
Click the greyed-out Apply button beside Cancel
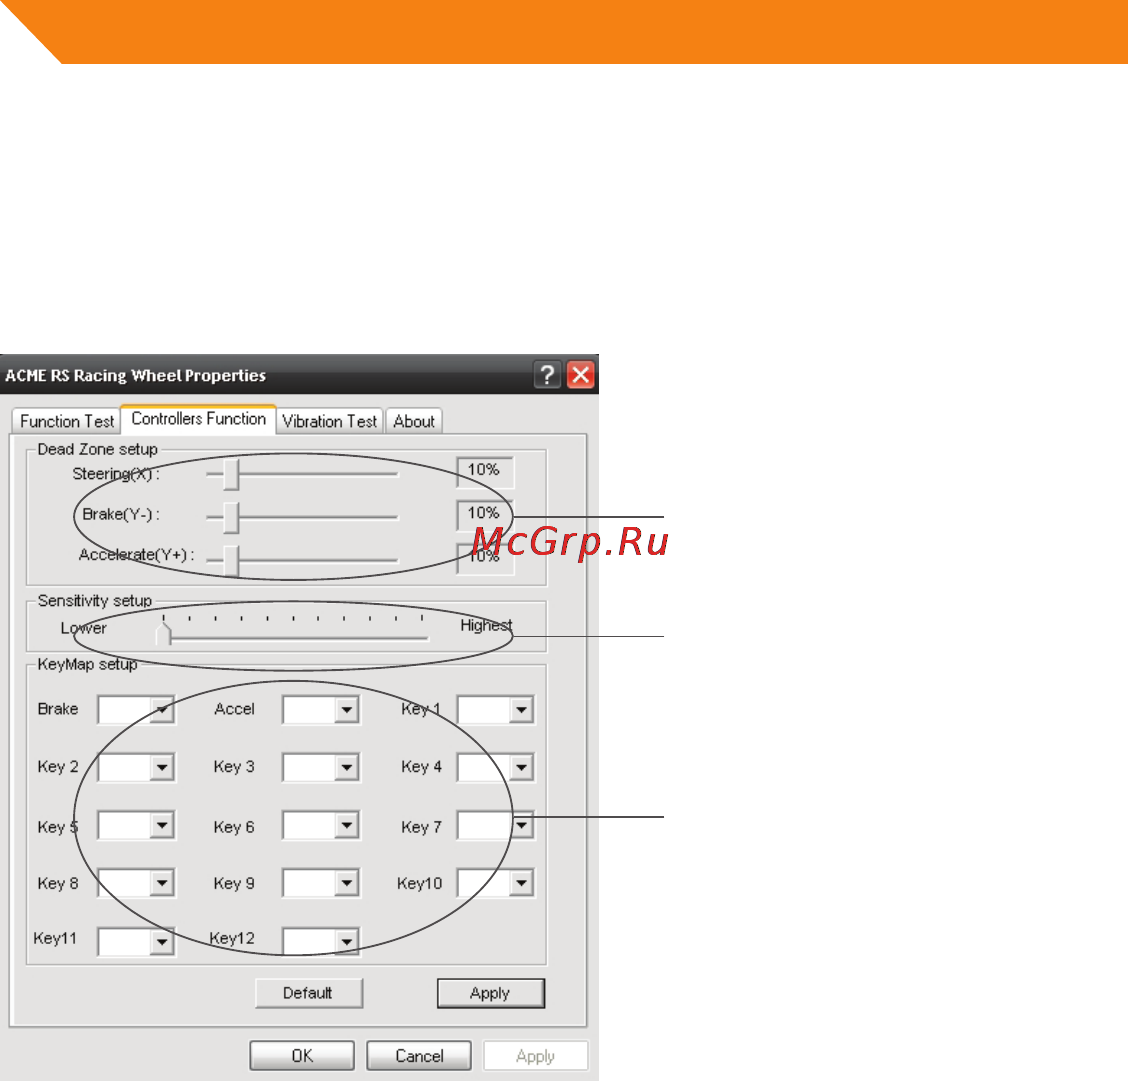(x=535, y=1056)
